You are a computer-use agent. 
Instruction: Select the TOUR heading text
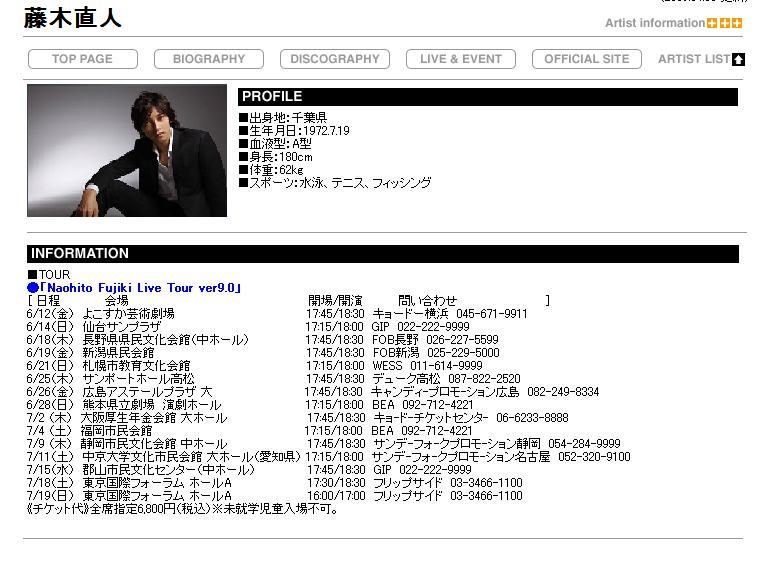point(49,274)
